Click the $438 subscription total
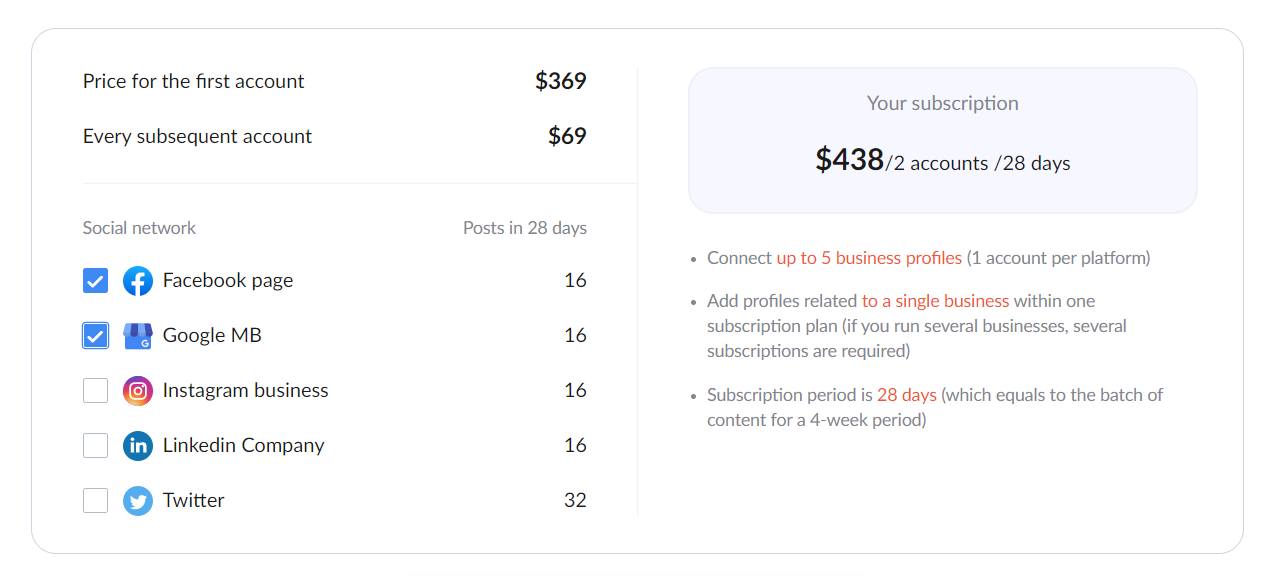Screen dimensions: 1275x576 [850, 160]
